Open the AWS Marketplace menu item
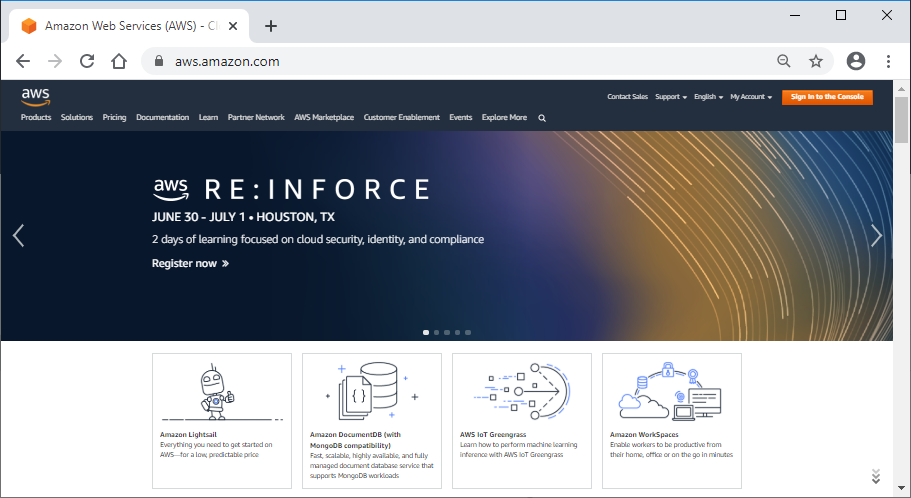This screenshot has width=911, height=498. (x=324, y=117)
